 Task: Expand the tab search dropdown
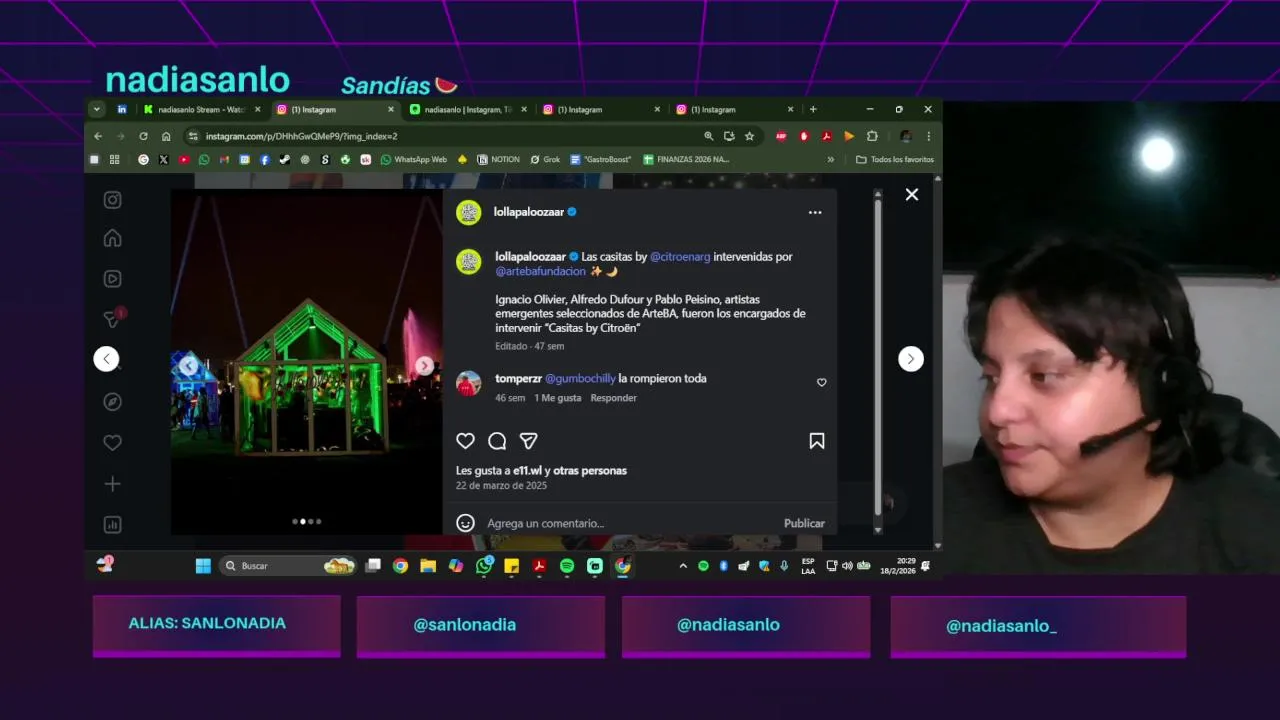pyautogui.click(x=97, y=110)
